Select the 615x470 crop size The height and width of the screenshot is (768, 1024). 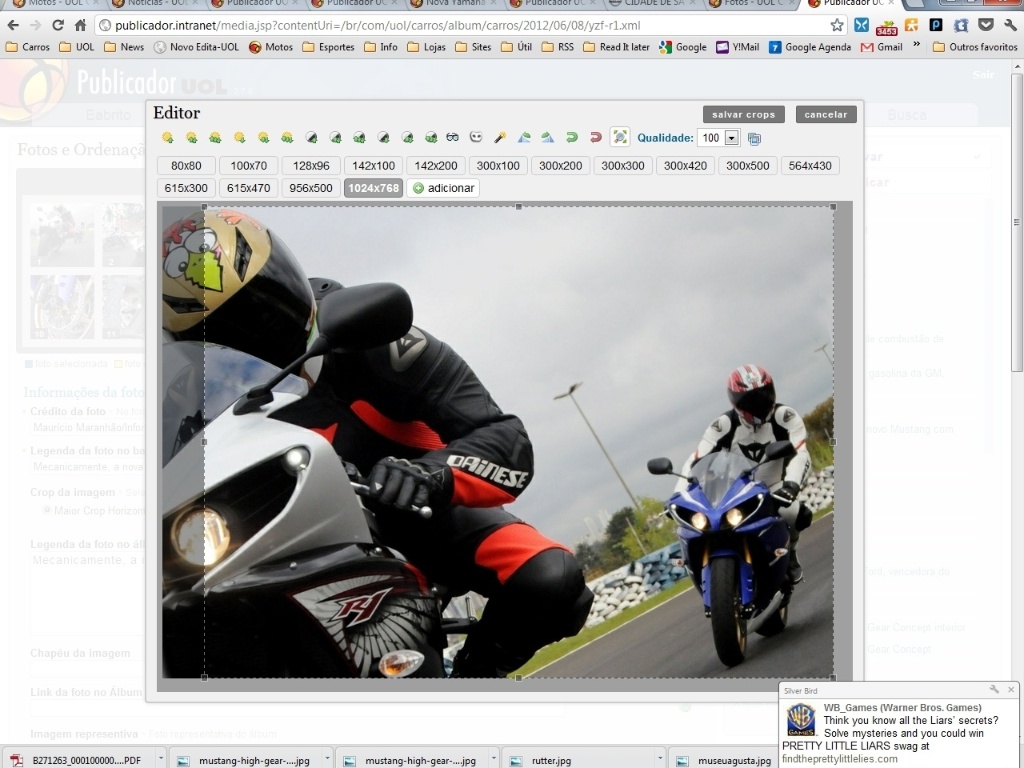coord(248,188)
